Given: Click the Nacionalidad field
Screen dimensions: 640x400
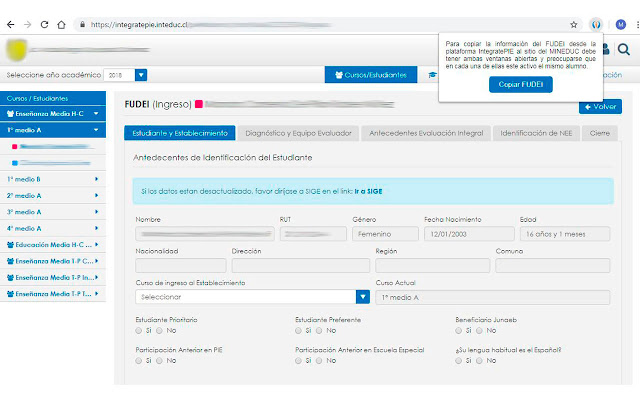Looking at the screenshot, I should coord(181,265).
